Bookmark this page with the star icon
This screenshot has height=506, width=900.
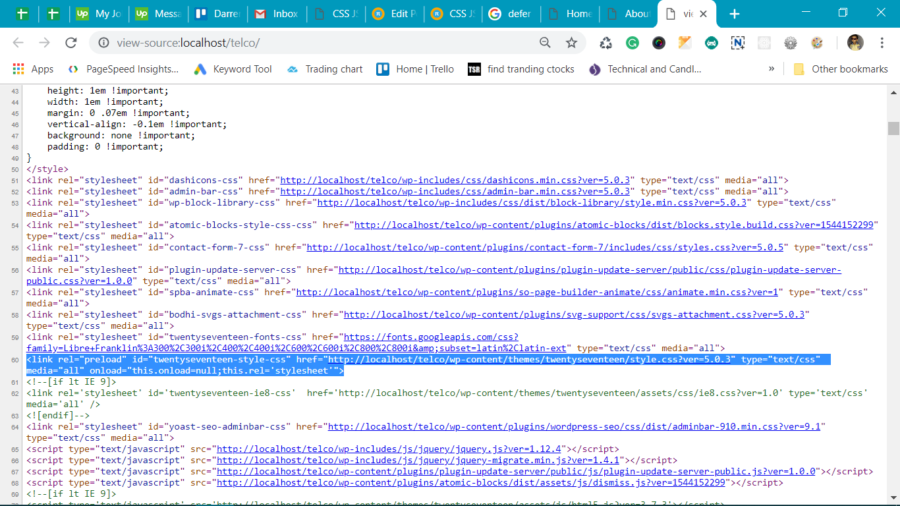point(572,43)
